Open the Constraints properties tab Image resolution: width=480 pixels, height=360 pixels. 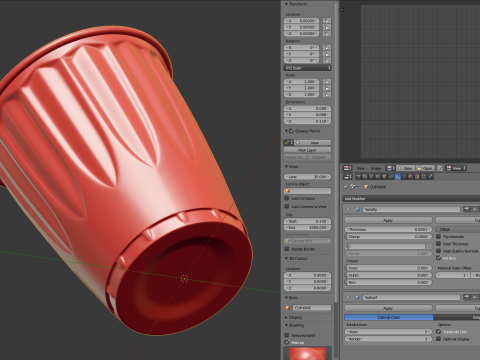391,176
